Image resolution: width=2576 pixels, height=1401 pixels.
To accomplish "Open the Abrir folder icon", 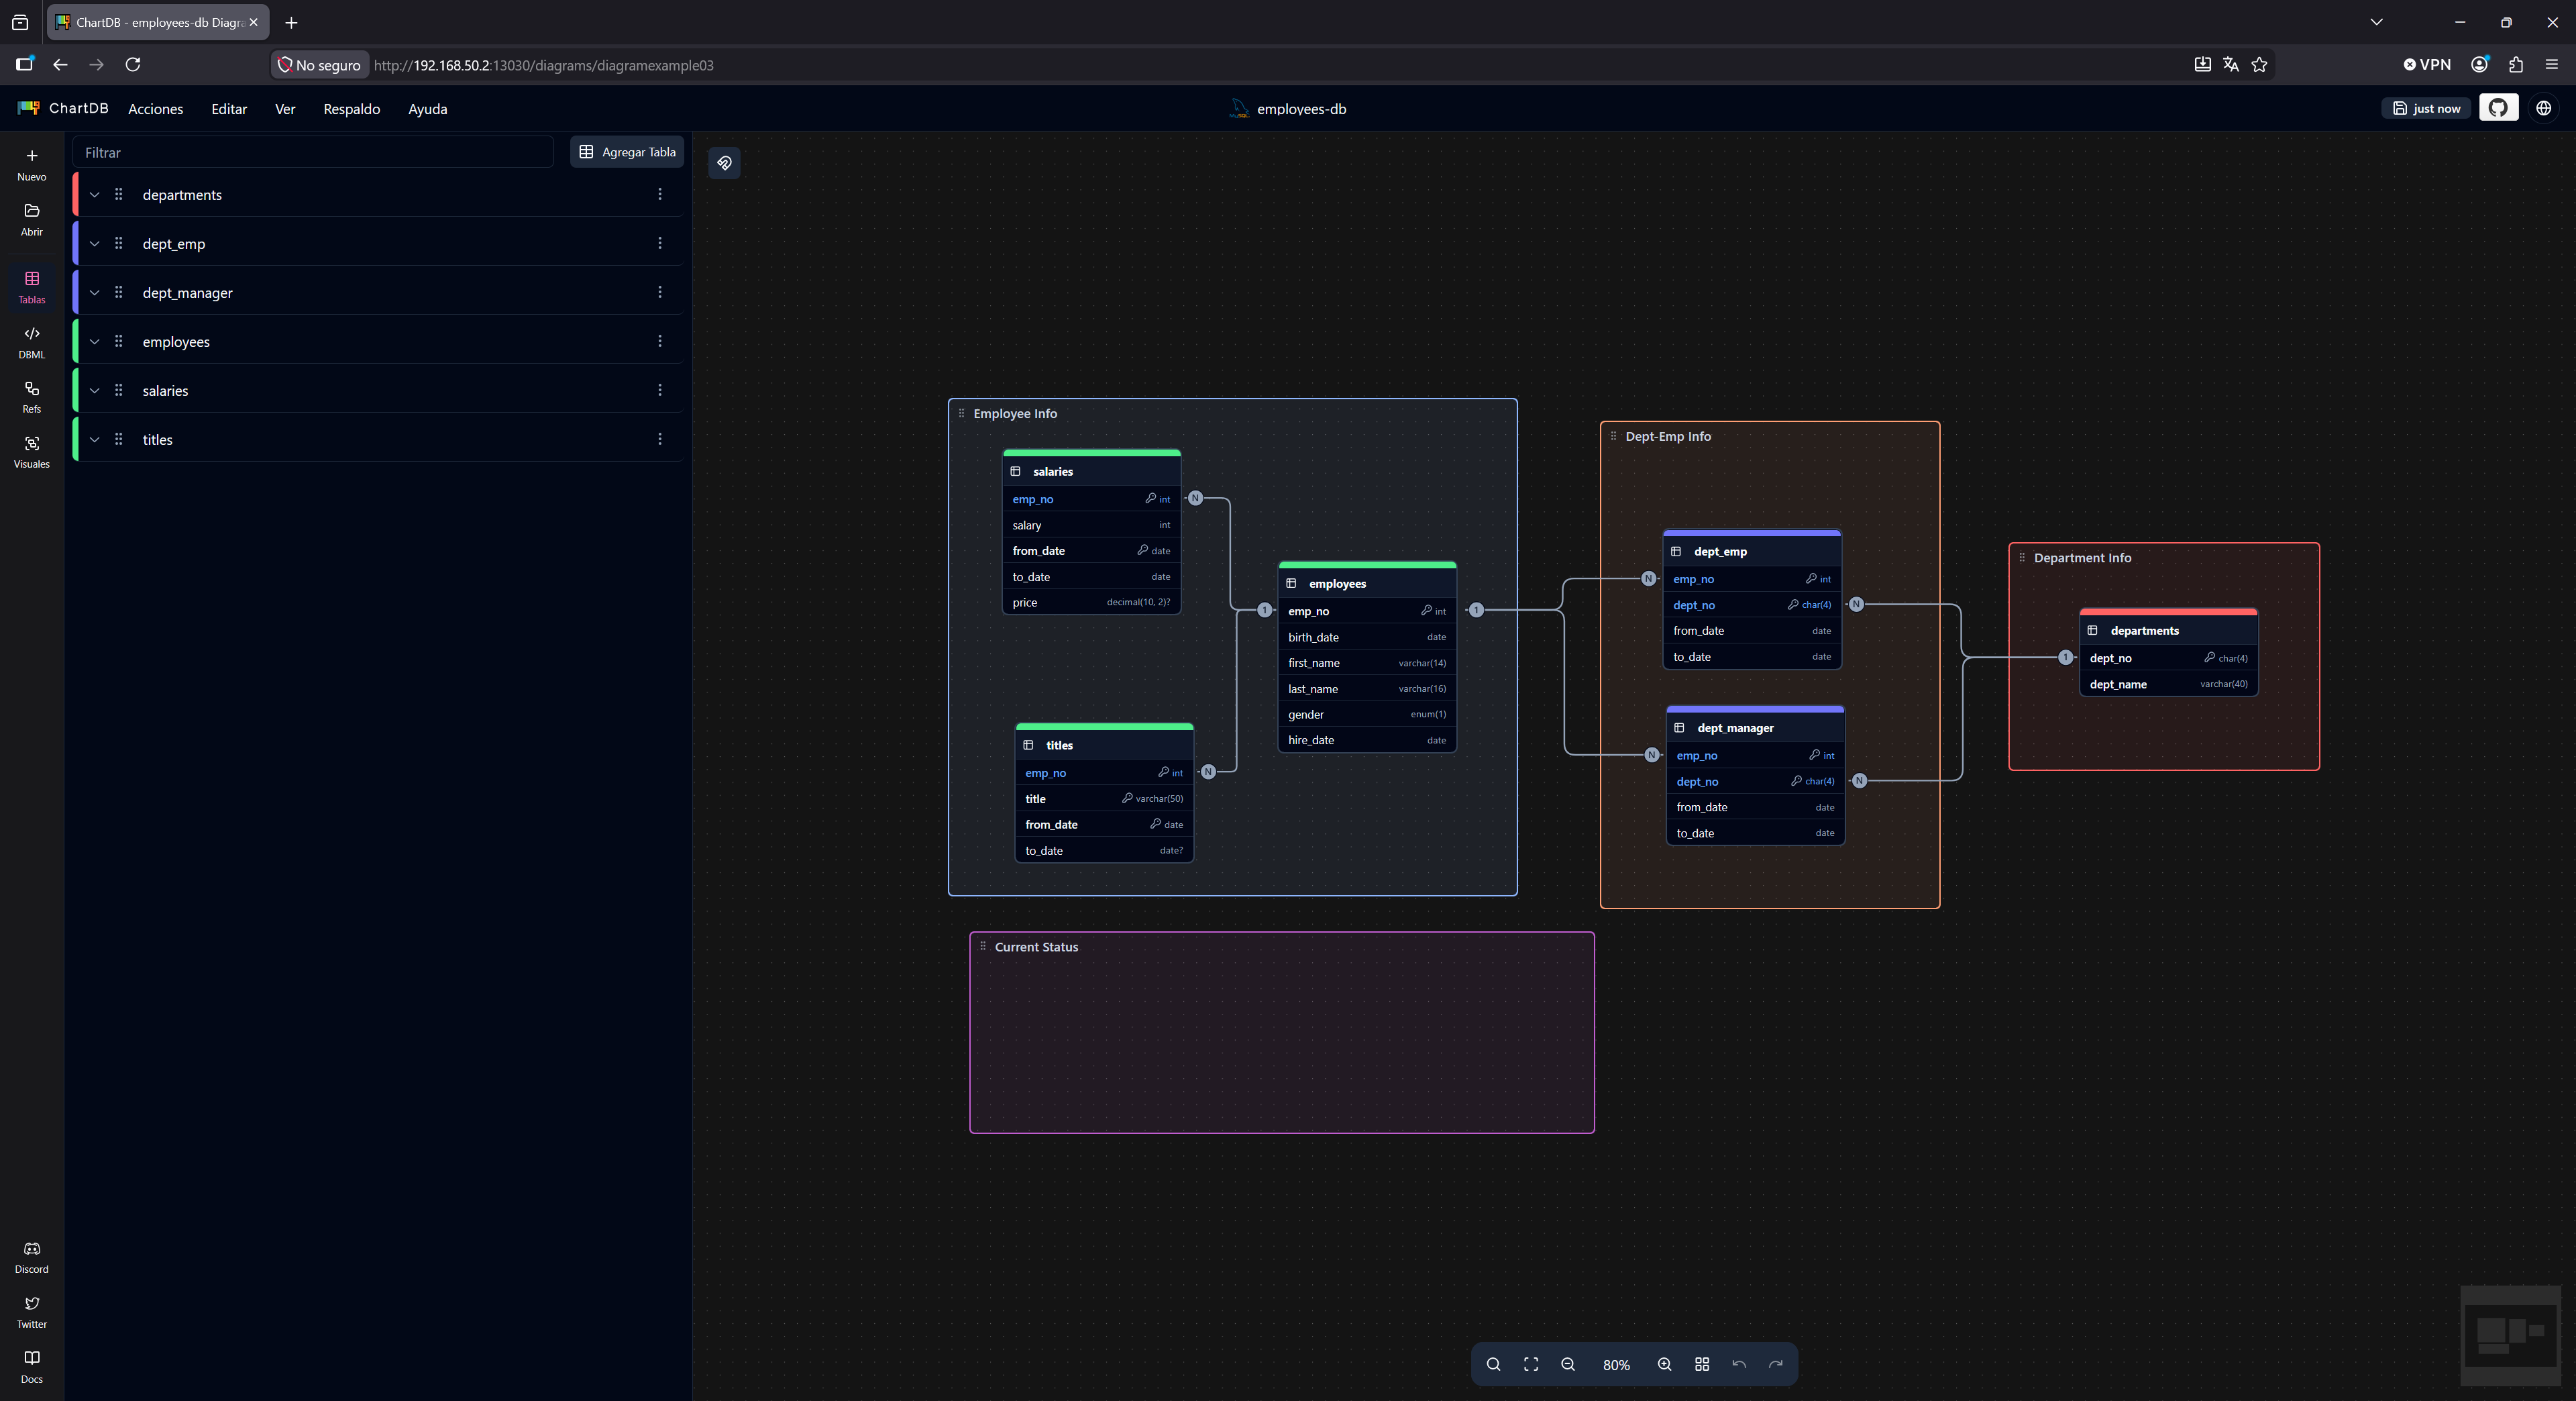I will click(32, 211).
